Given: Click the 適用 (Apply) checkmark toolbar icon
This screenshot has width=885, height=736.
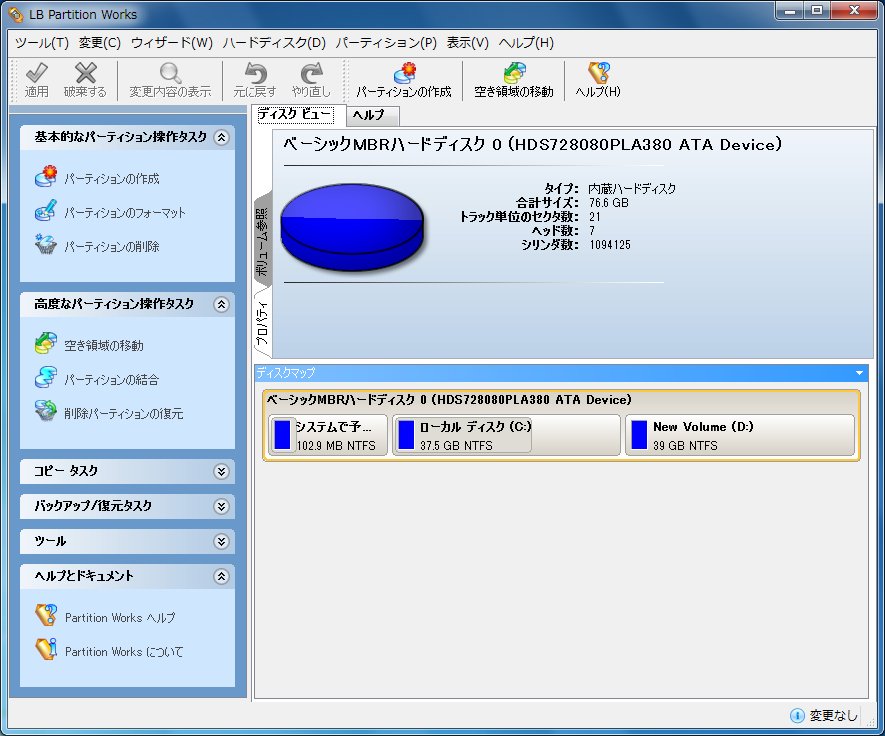Looking at the screenshot, I should [x=37, y=73].
